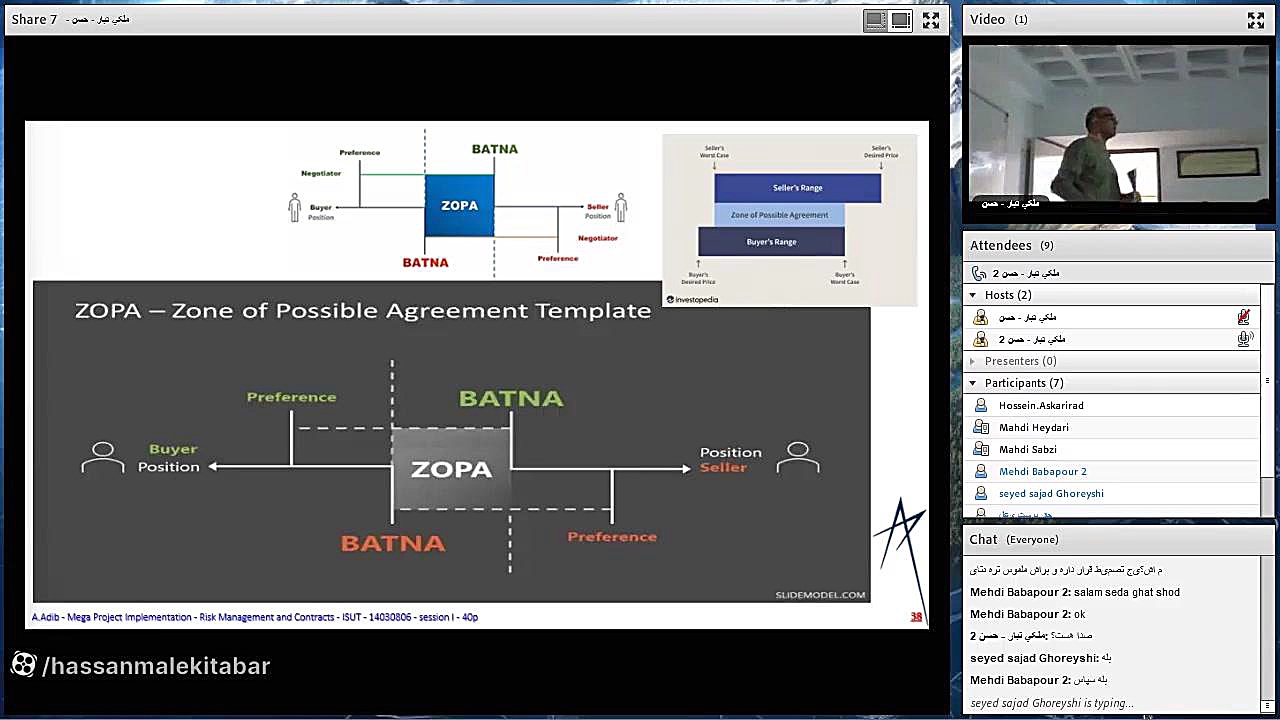
Task: Click the ZOPA box in the dark slide diagram
Action: click(451, 469)
